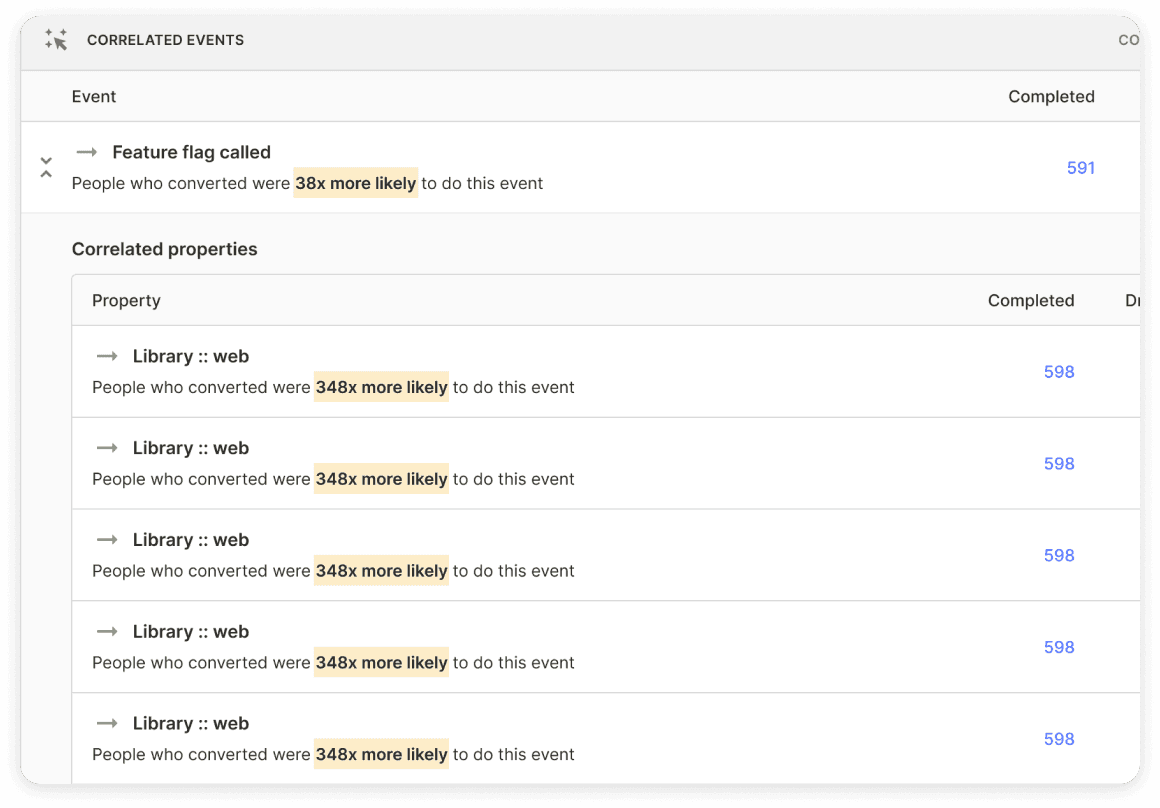Click the Event column header
Viewport: 1160px width, 808px height.
[x=94, y=97]
